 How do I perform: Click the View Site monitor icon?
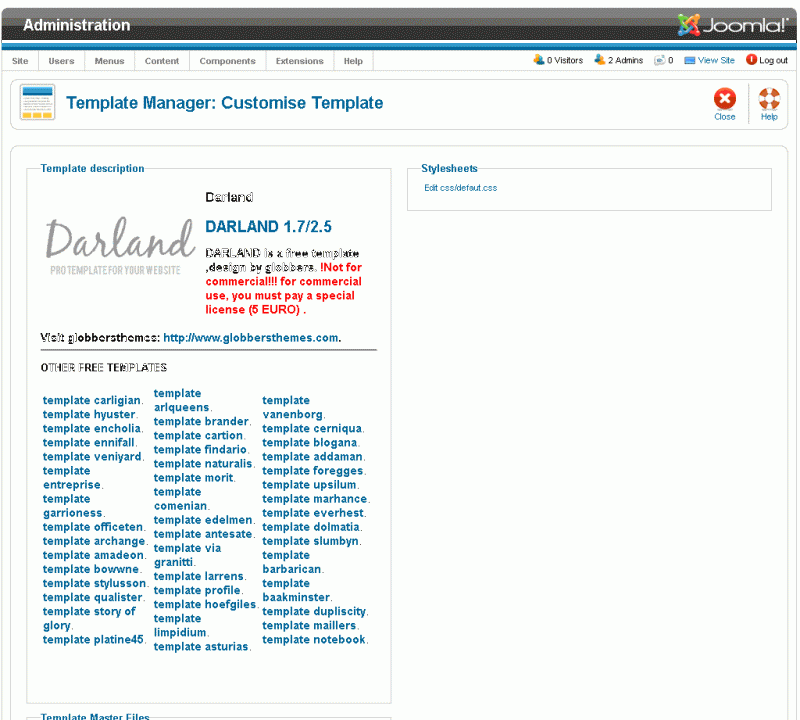pyautogui.click(x=690, y=60)
